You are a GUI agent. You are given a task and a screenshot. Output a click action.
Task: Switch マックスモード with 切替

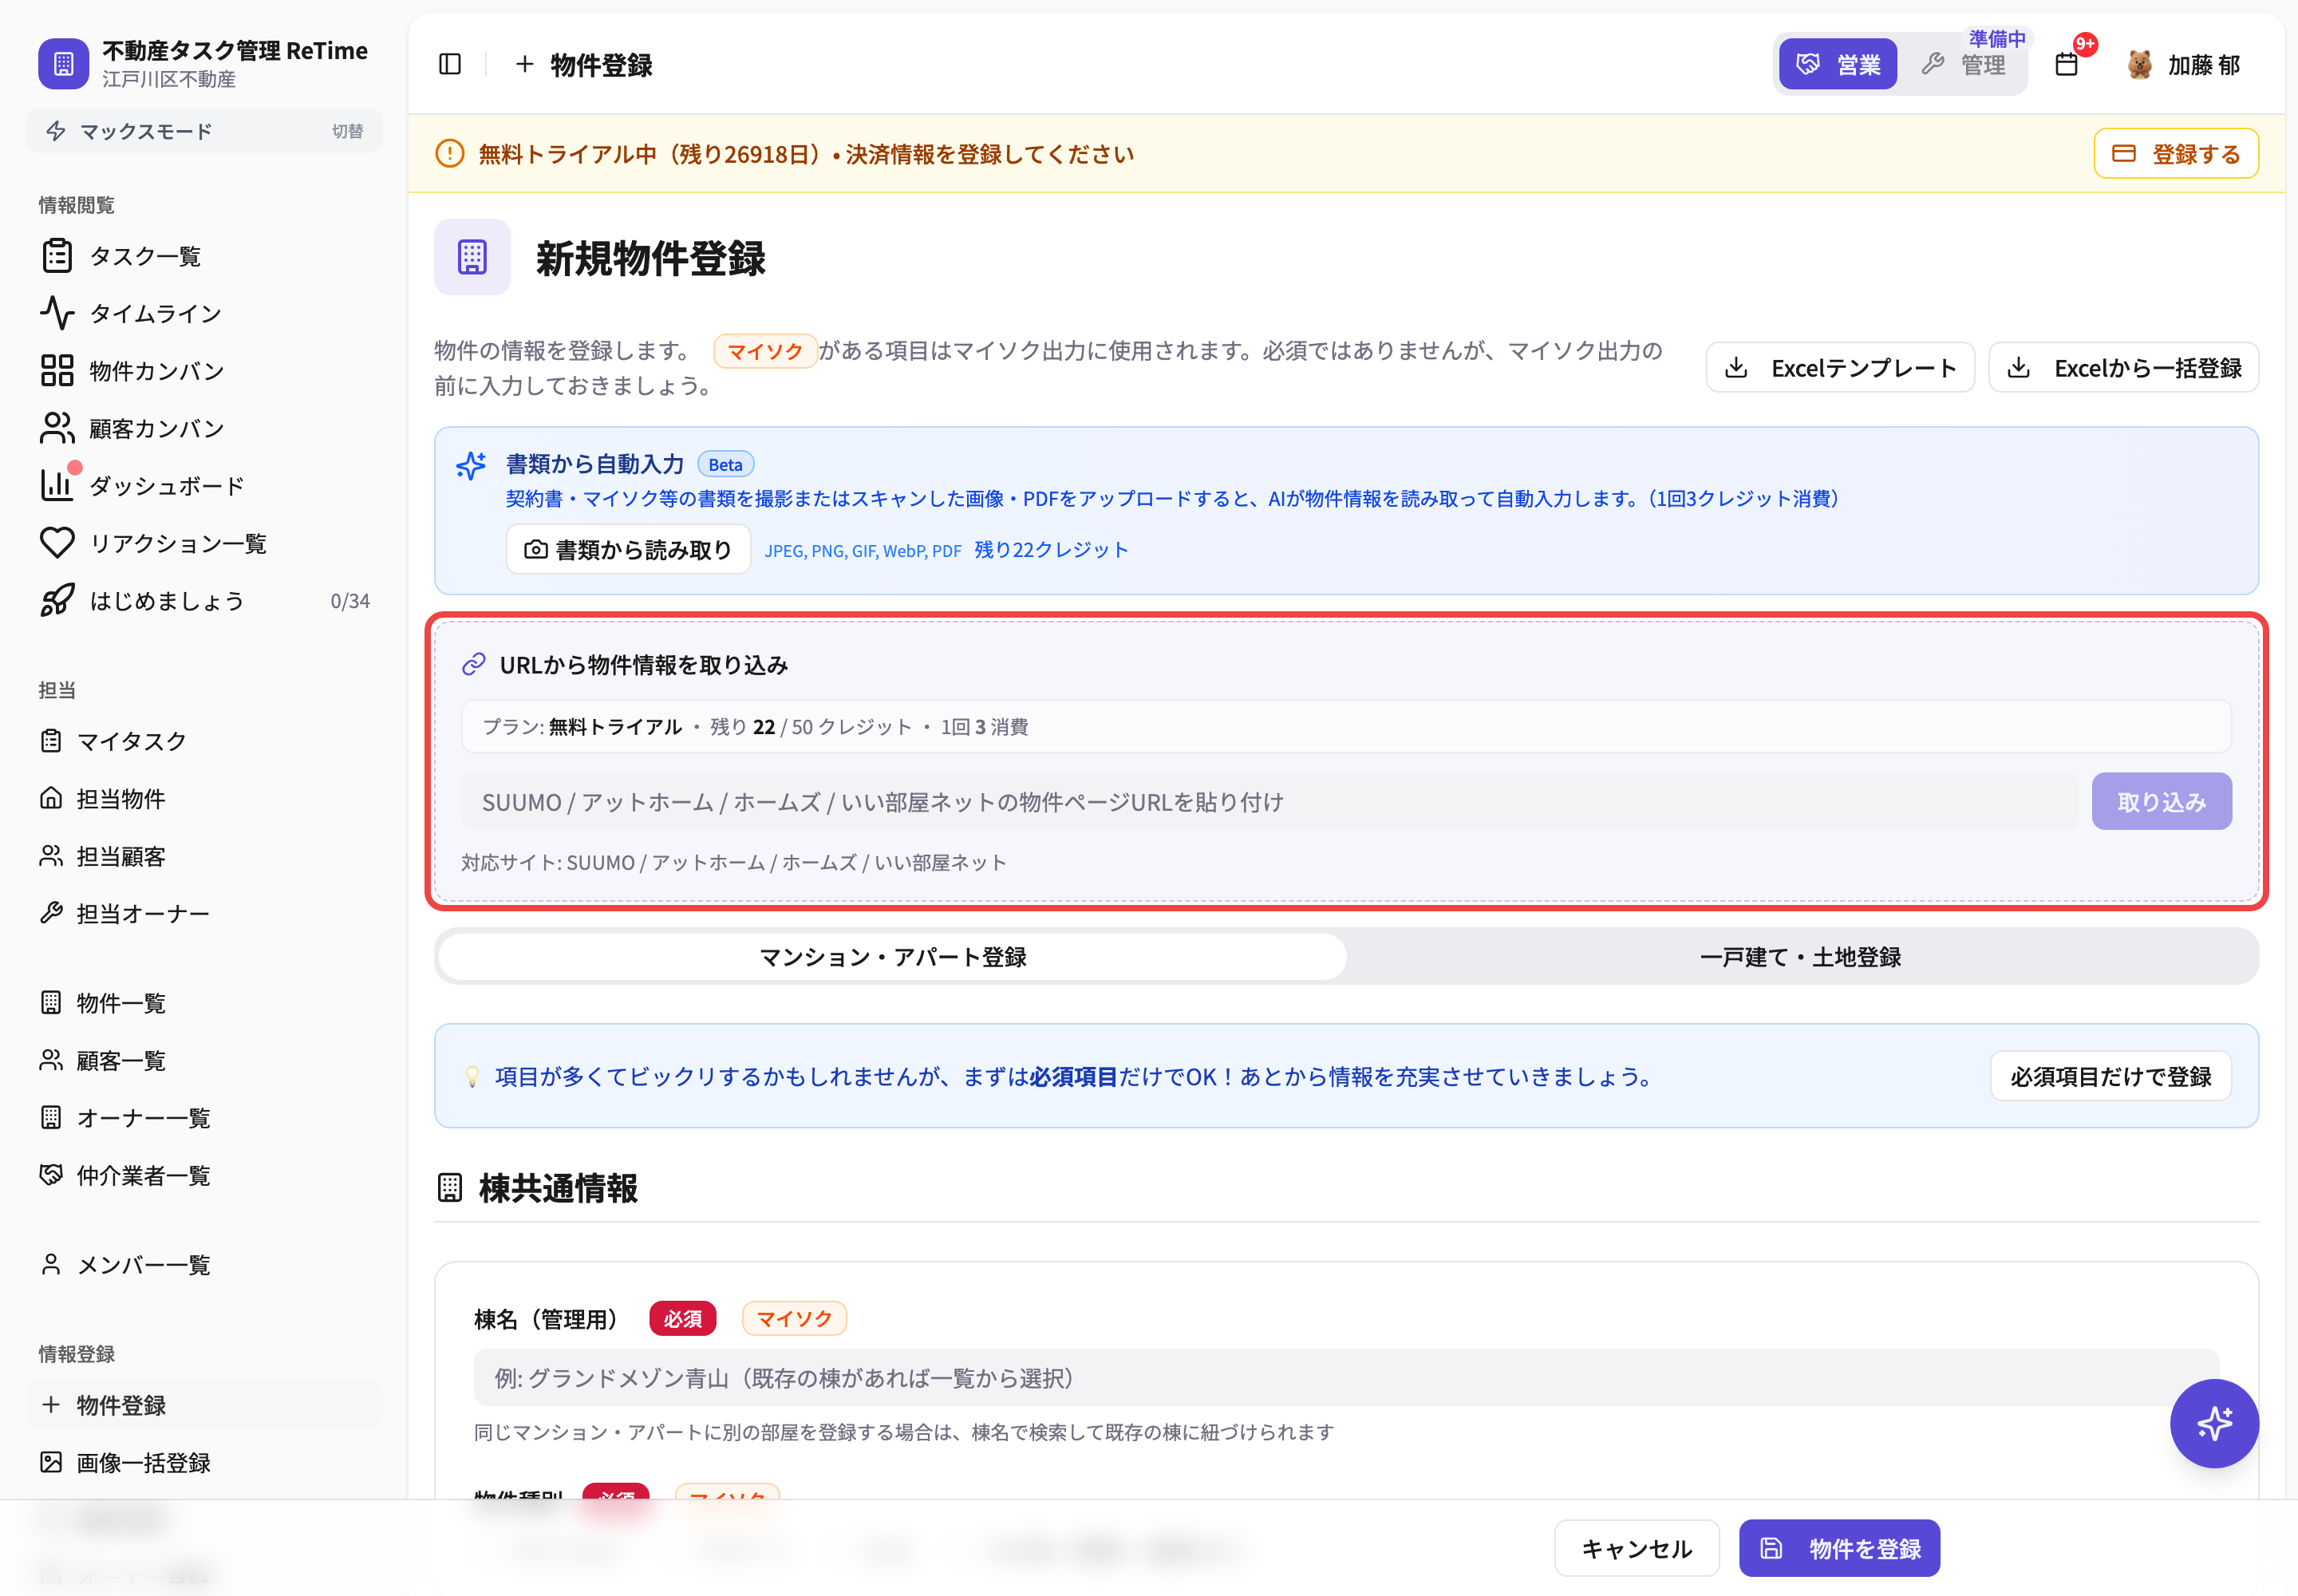click(x=347, y=131)
